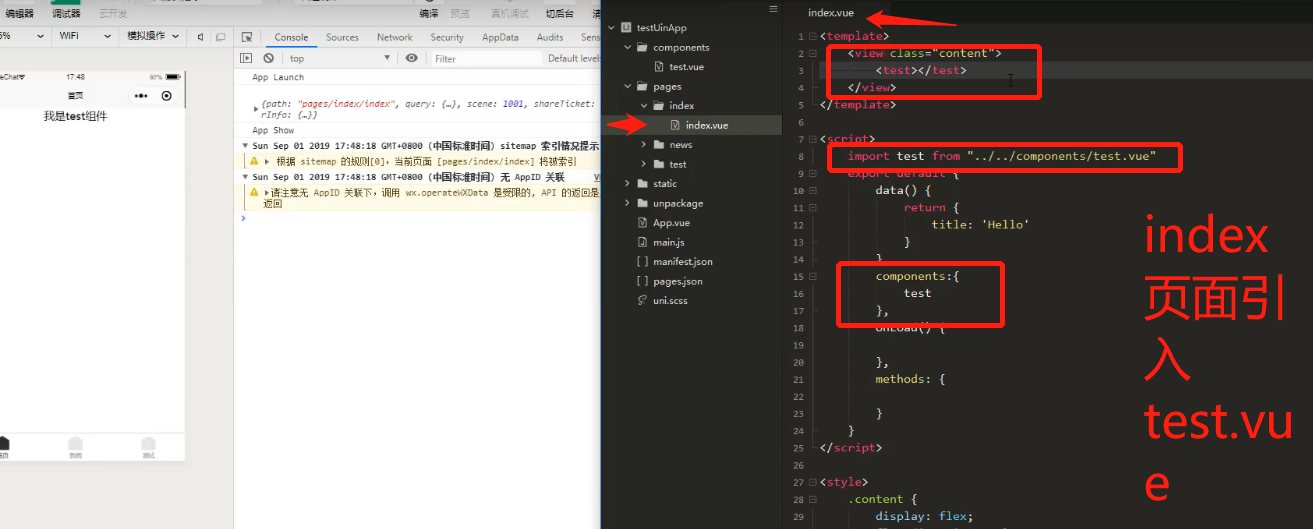Clear the console with the ban icon
The image size is (1313, 529).
click(x=268, y=58)
